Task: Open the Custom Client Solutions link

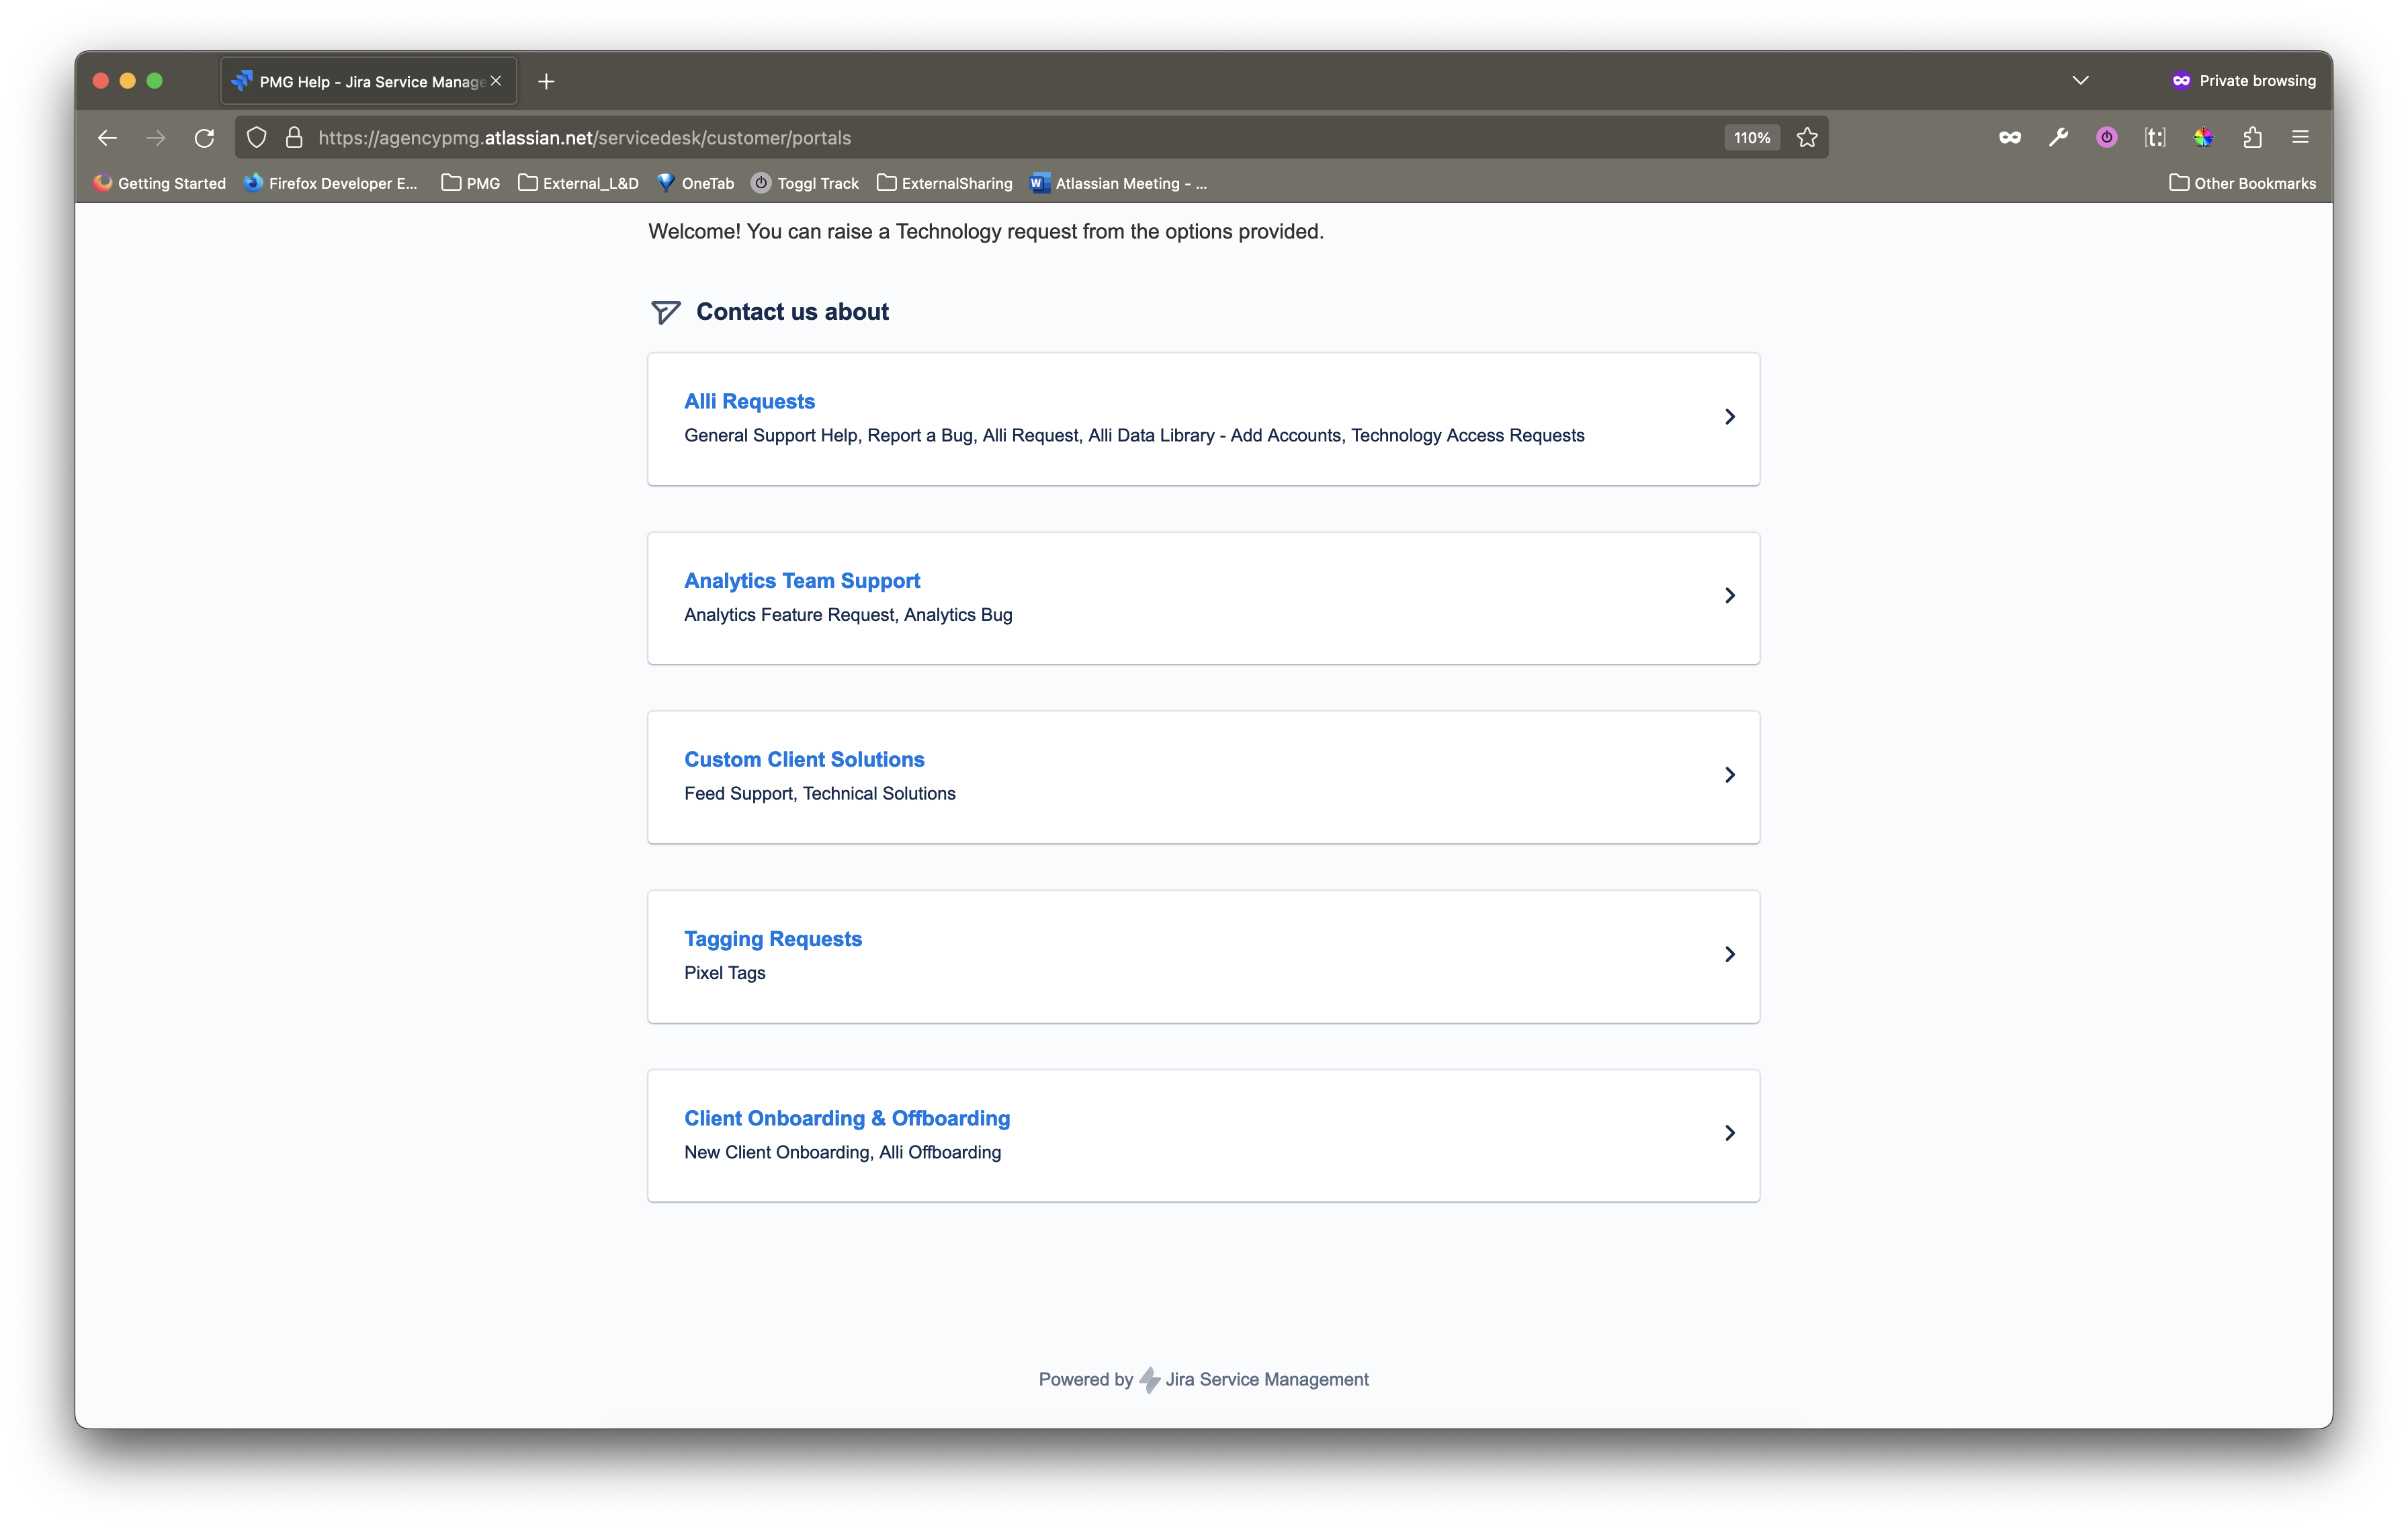Action: [804, 759]
